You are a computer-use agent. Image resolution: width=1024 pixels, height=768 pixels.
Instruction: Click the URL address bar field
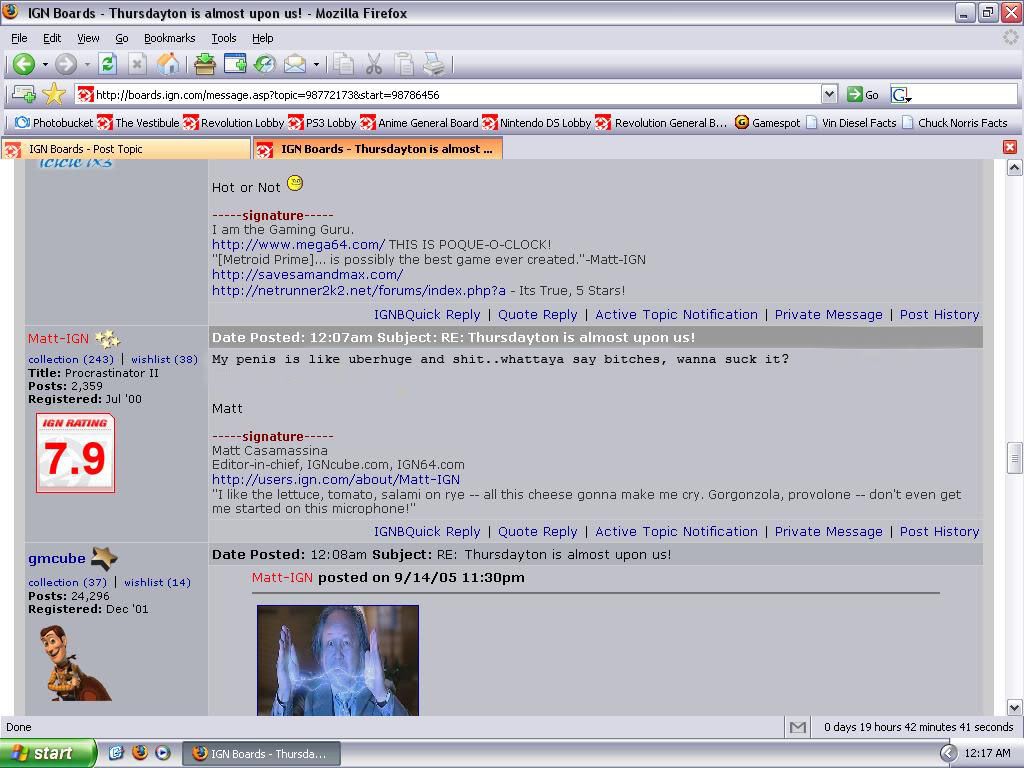(x=448, y=95)
